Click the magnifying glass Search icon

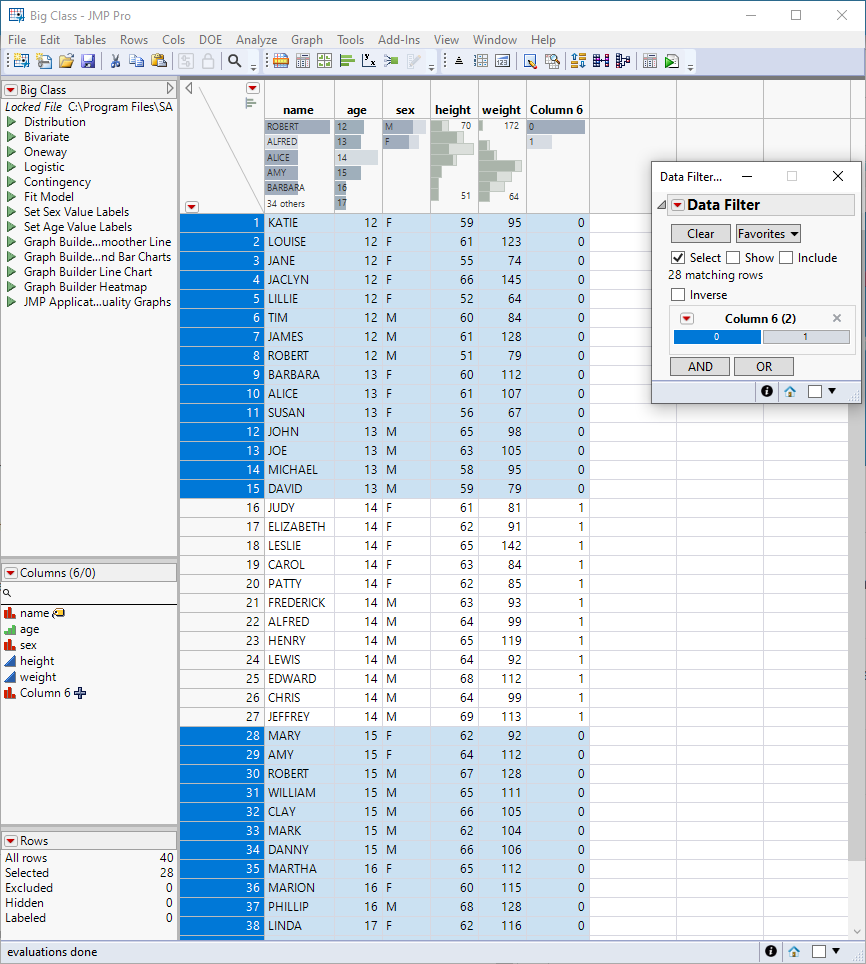235,62
